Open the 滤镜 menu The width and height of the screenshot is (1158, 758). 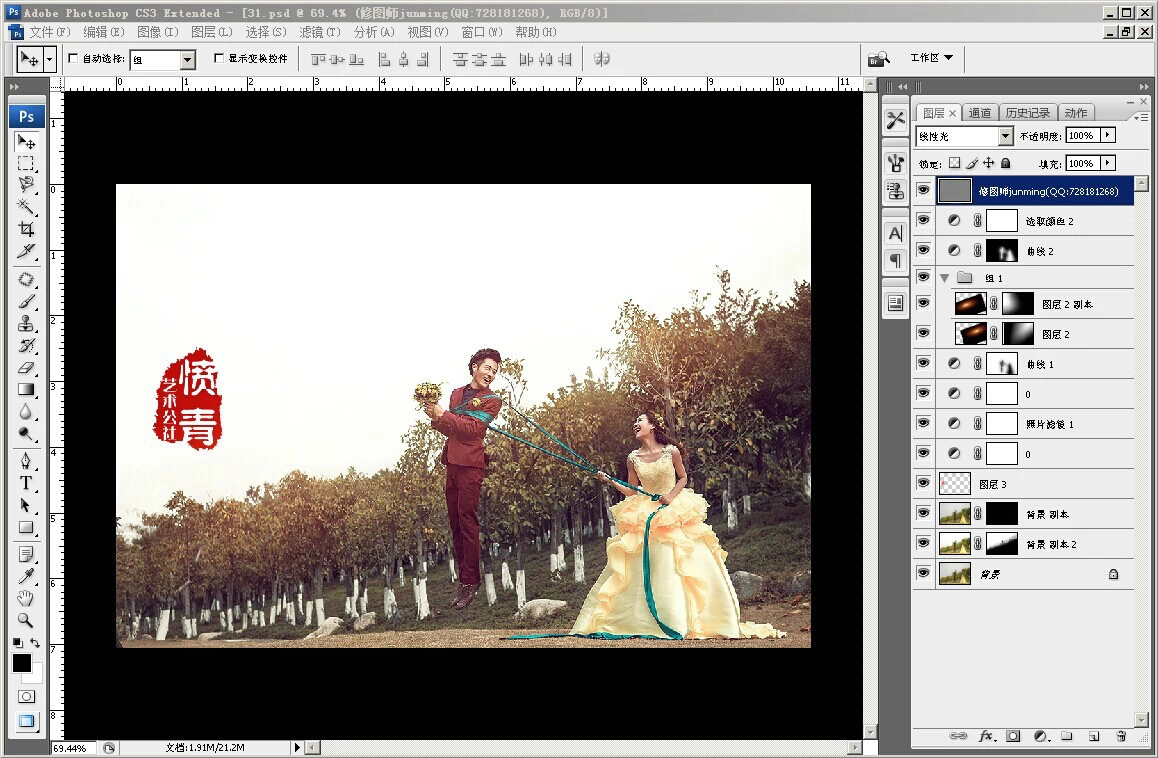tap(320, 32)
